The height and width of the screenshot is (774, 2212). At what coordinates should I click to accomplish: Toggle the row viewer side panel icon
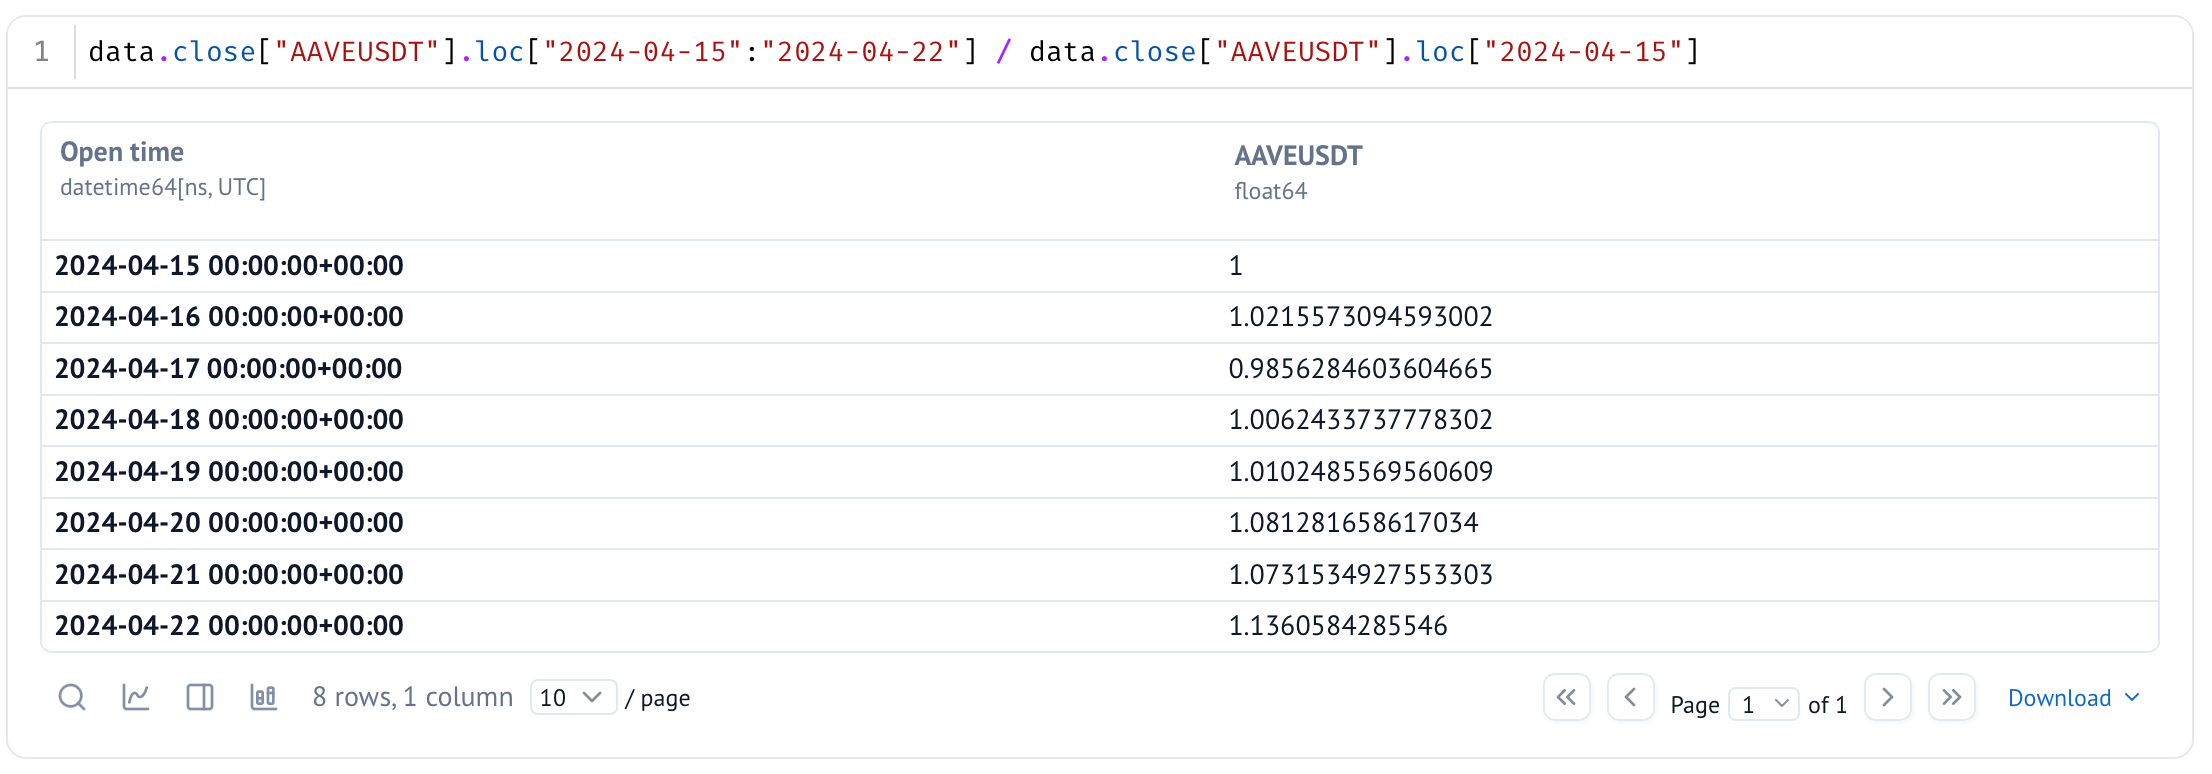click(x=200, y=697)
